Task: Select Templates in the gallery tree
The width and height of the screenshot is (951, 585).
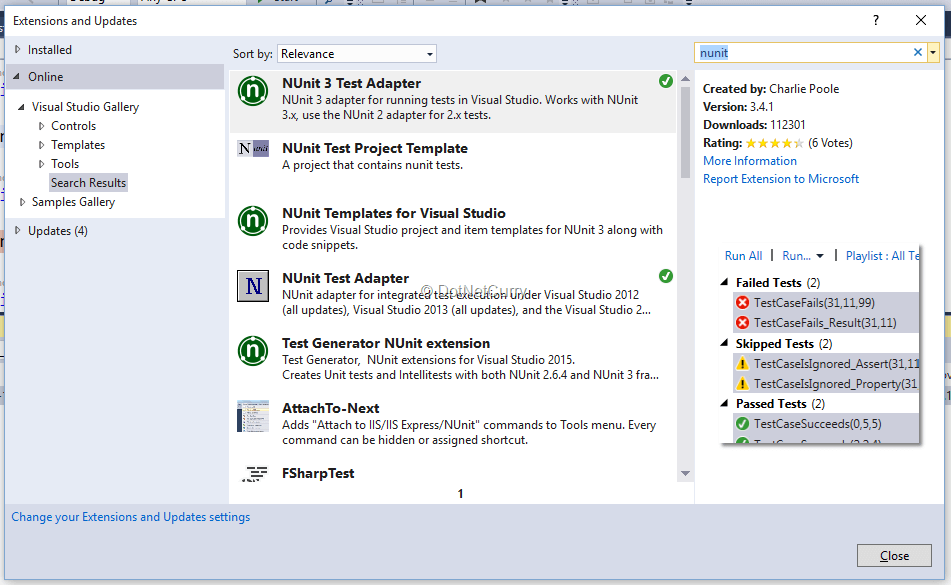Action: (78, 145)
